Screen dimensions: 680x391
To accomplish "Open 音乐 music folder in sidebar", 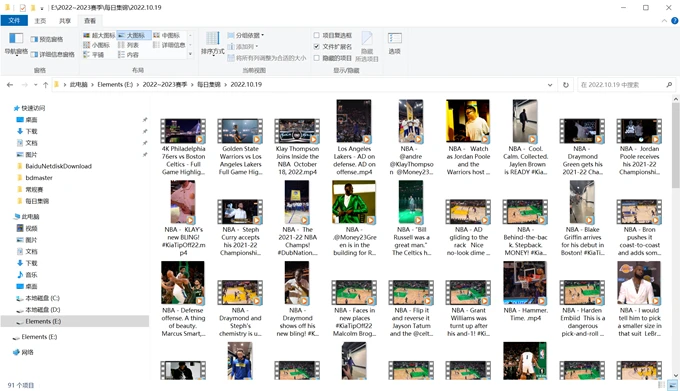I will tap(31, 275).
